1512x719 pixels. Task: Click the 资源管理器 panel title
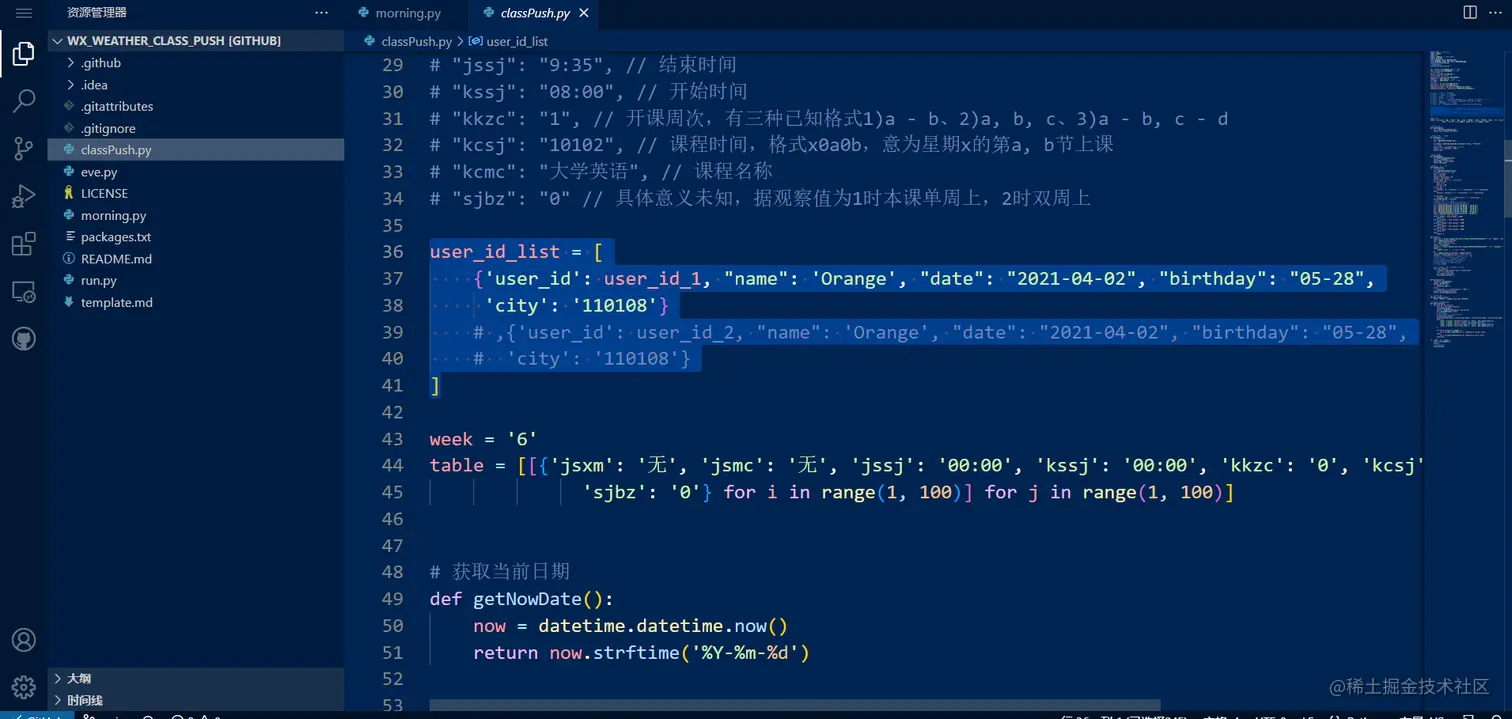tap(97, 13)
